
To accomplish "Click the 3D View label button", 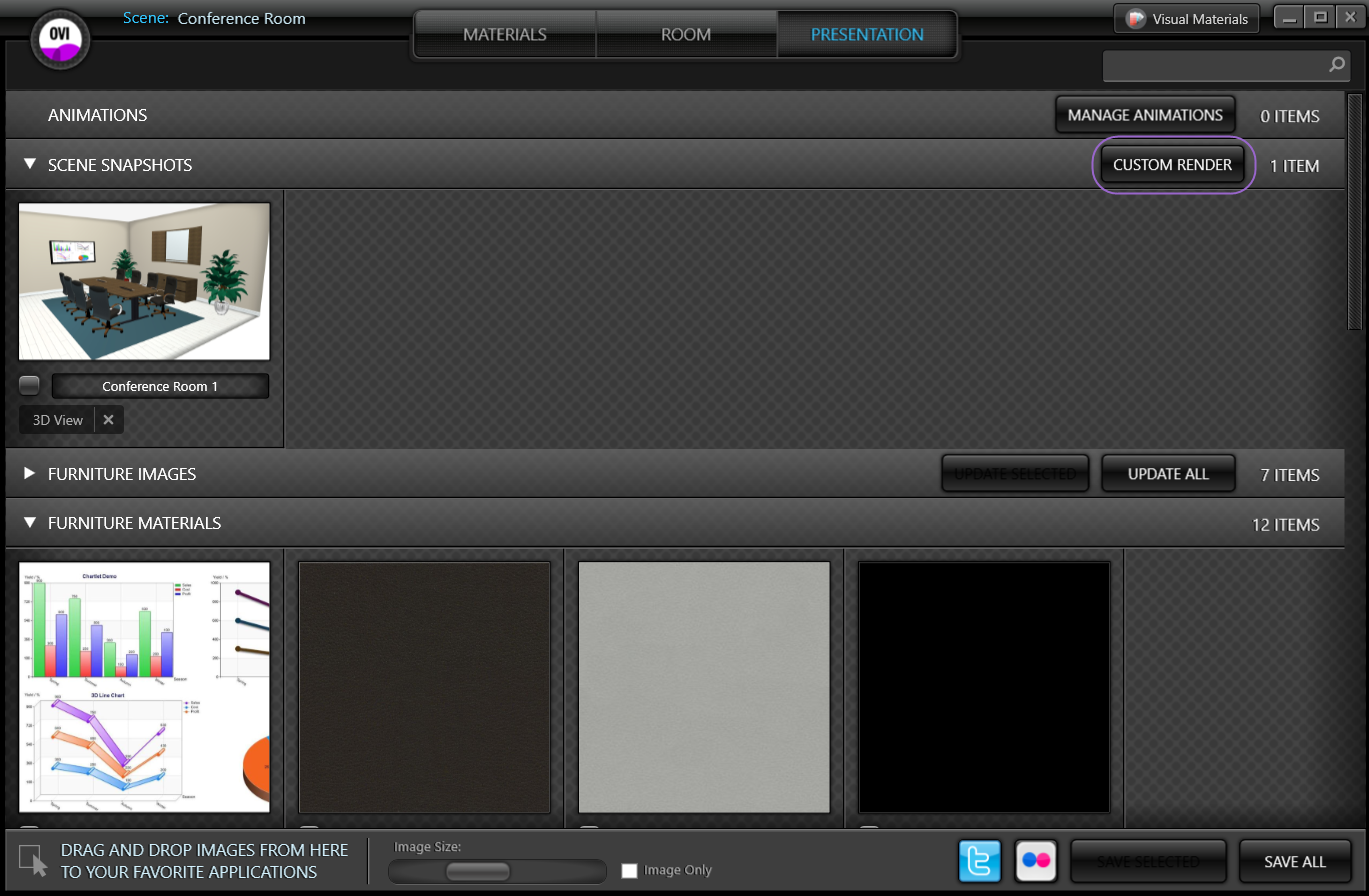I will 57,420.
